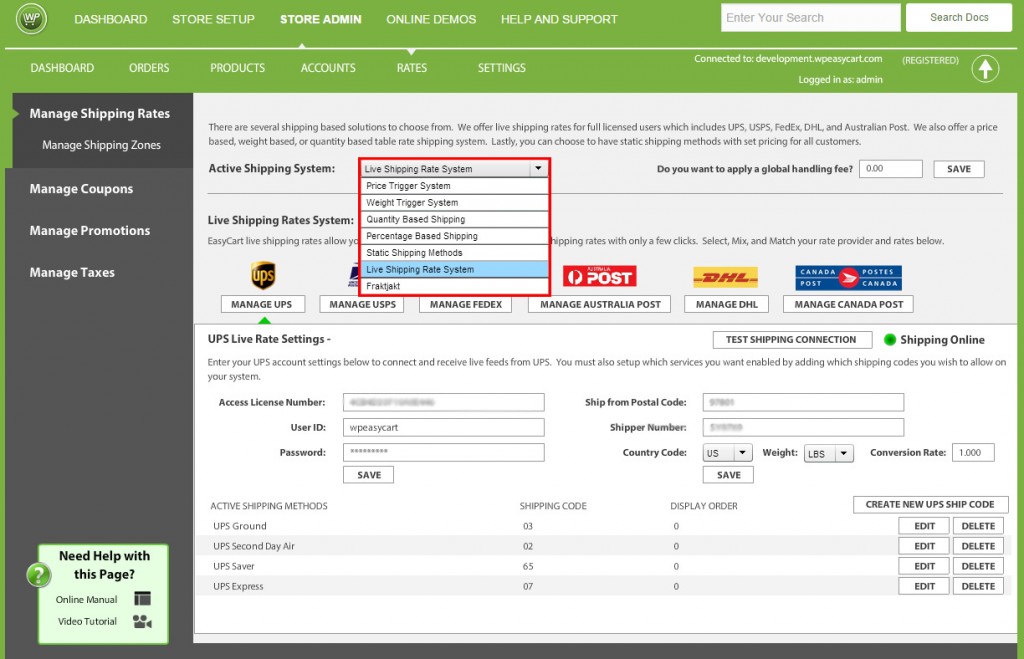Image resolution: width=1024 pixels, height=659 pixels.
Task: Go to the SETTINGS tab
Action: 502,68
